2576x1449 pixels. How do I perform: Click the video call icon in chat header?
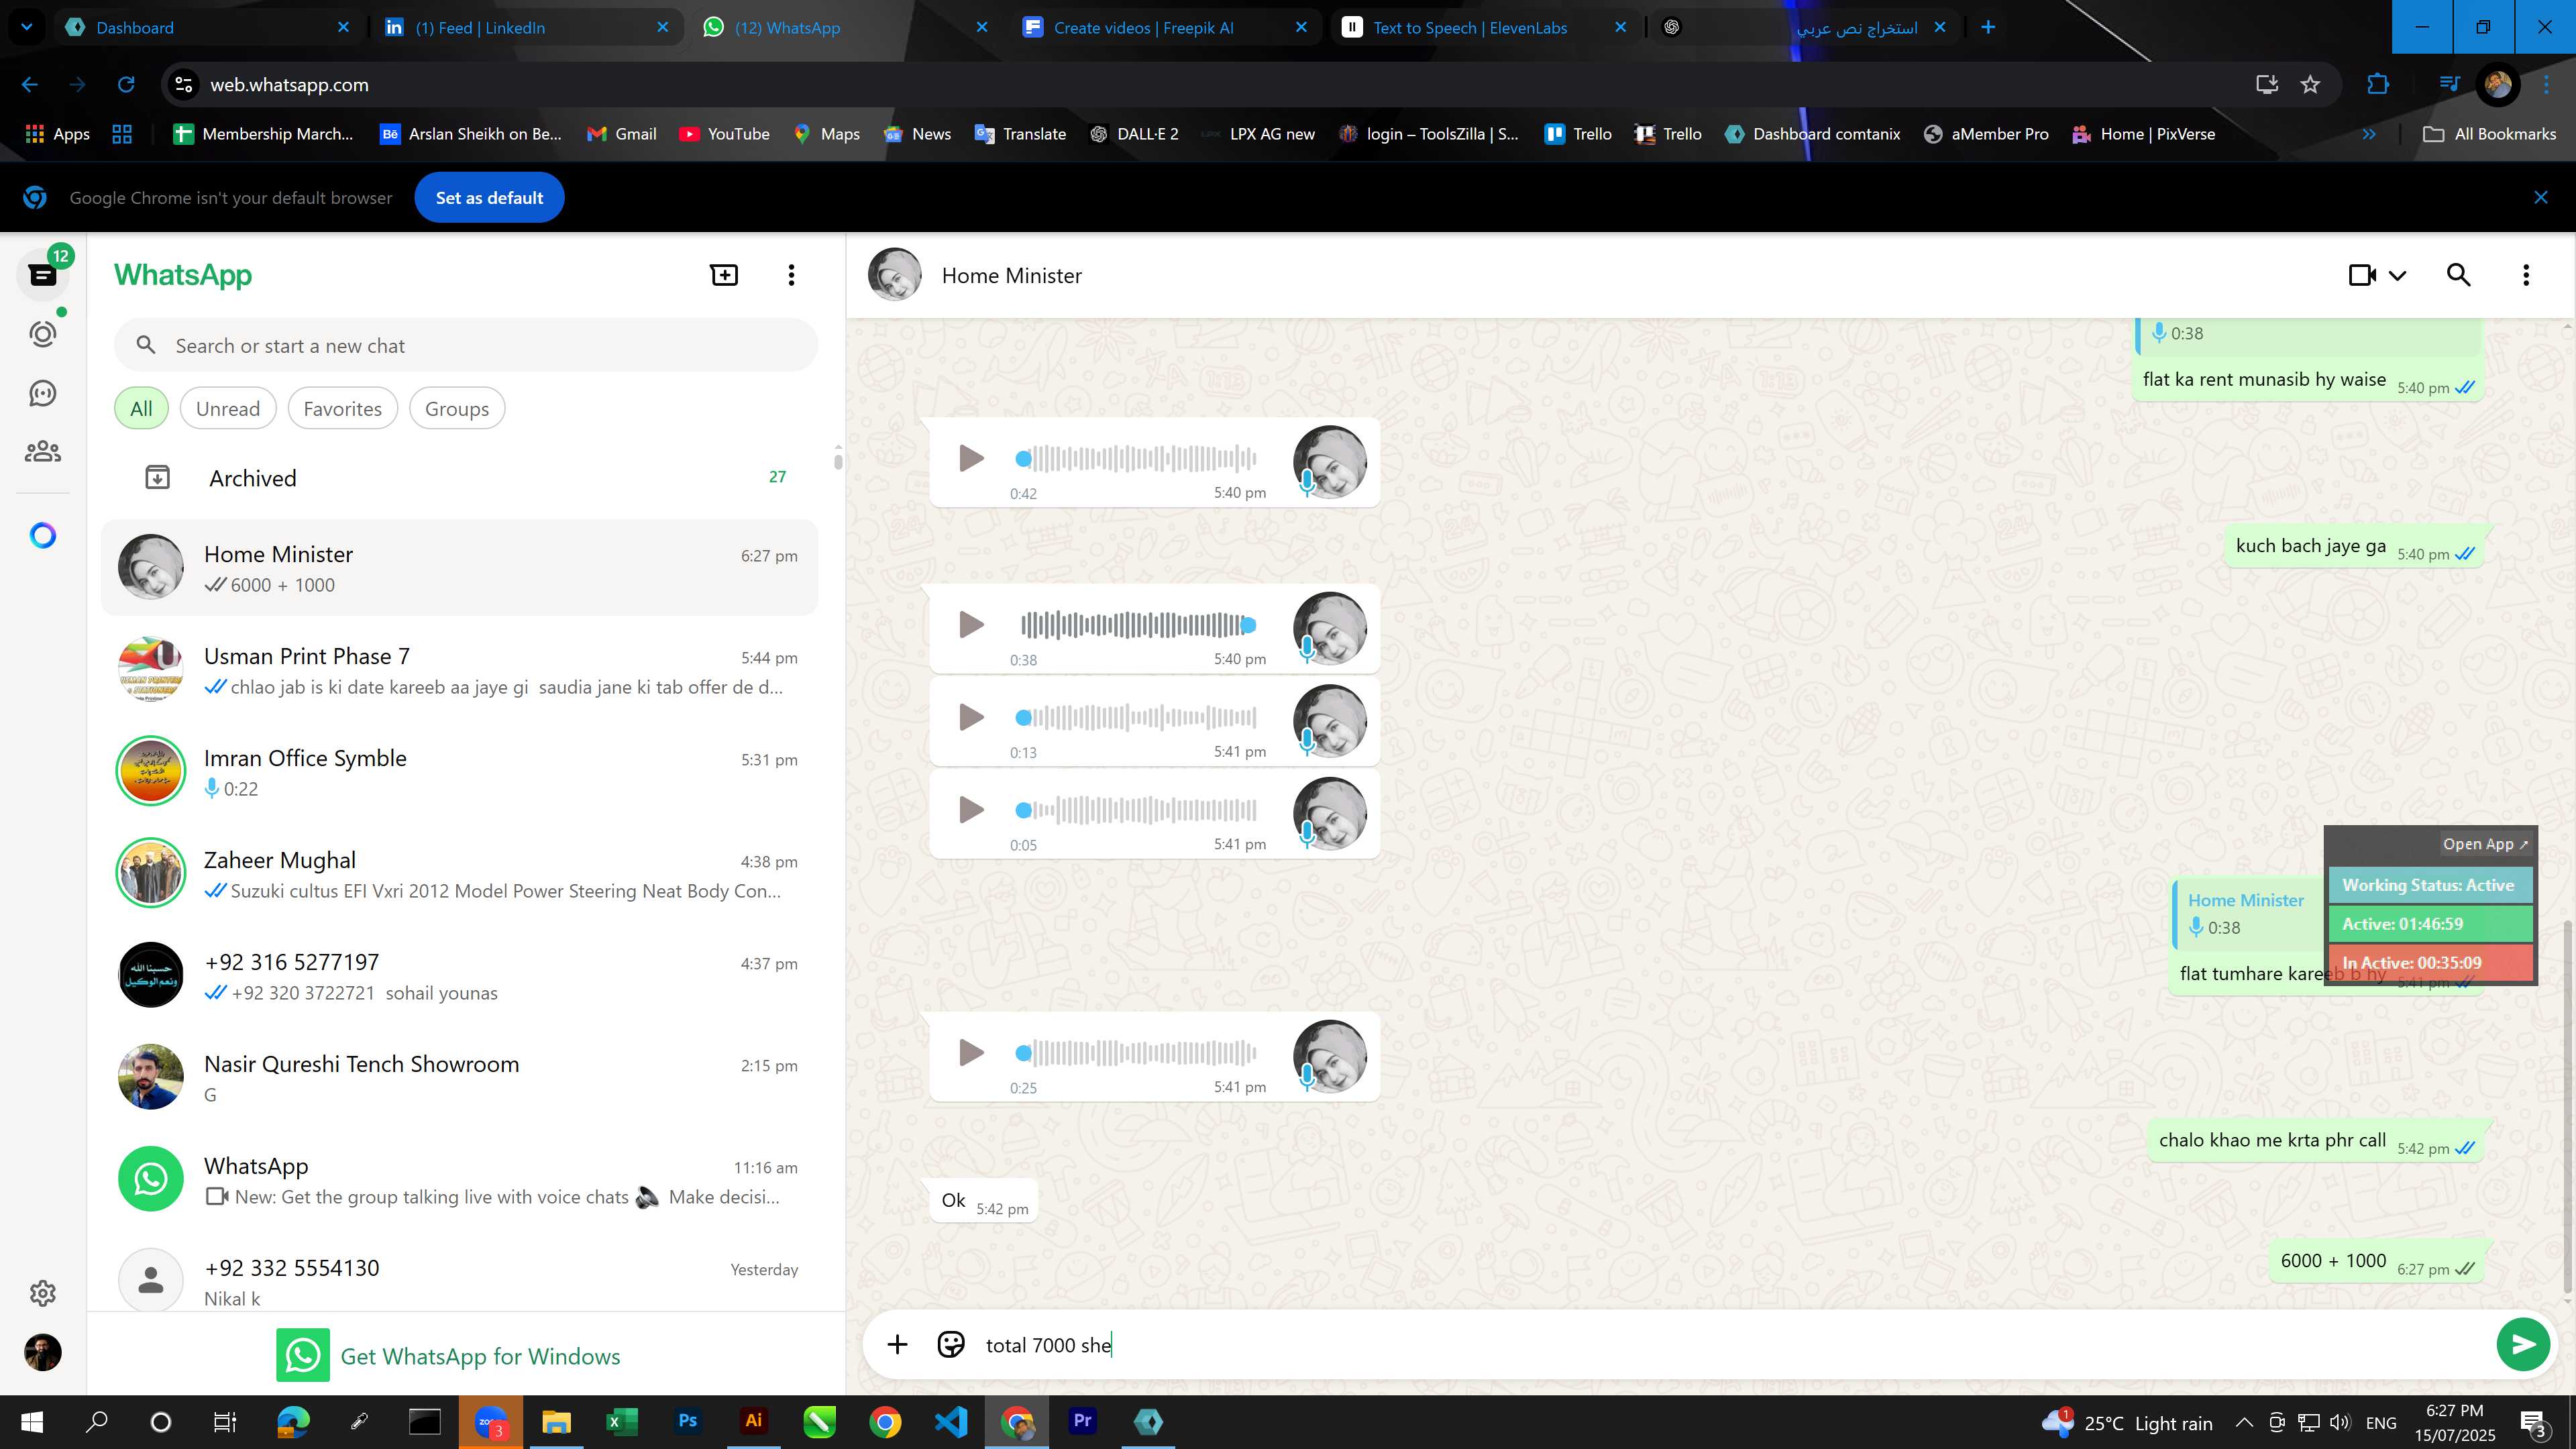2362,275
